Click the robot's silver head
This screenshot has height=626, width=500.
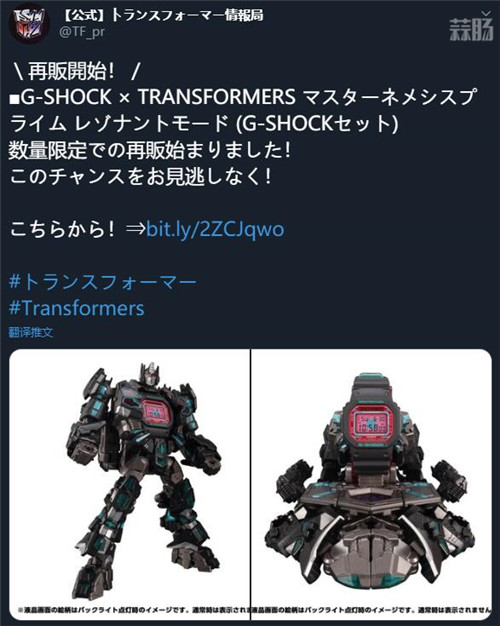(x=149, y=373)
